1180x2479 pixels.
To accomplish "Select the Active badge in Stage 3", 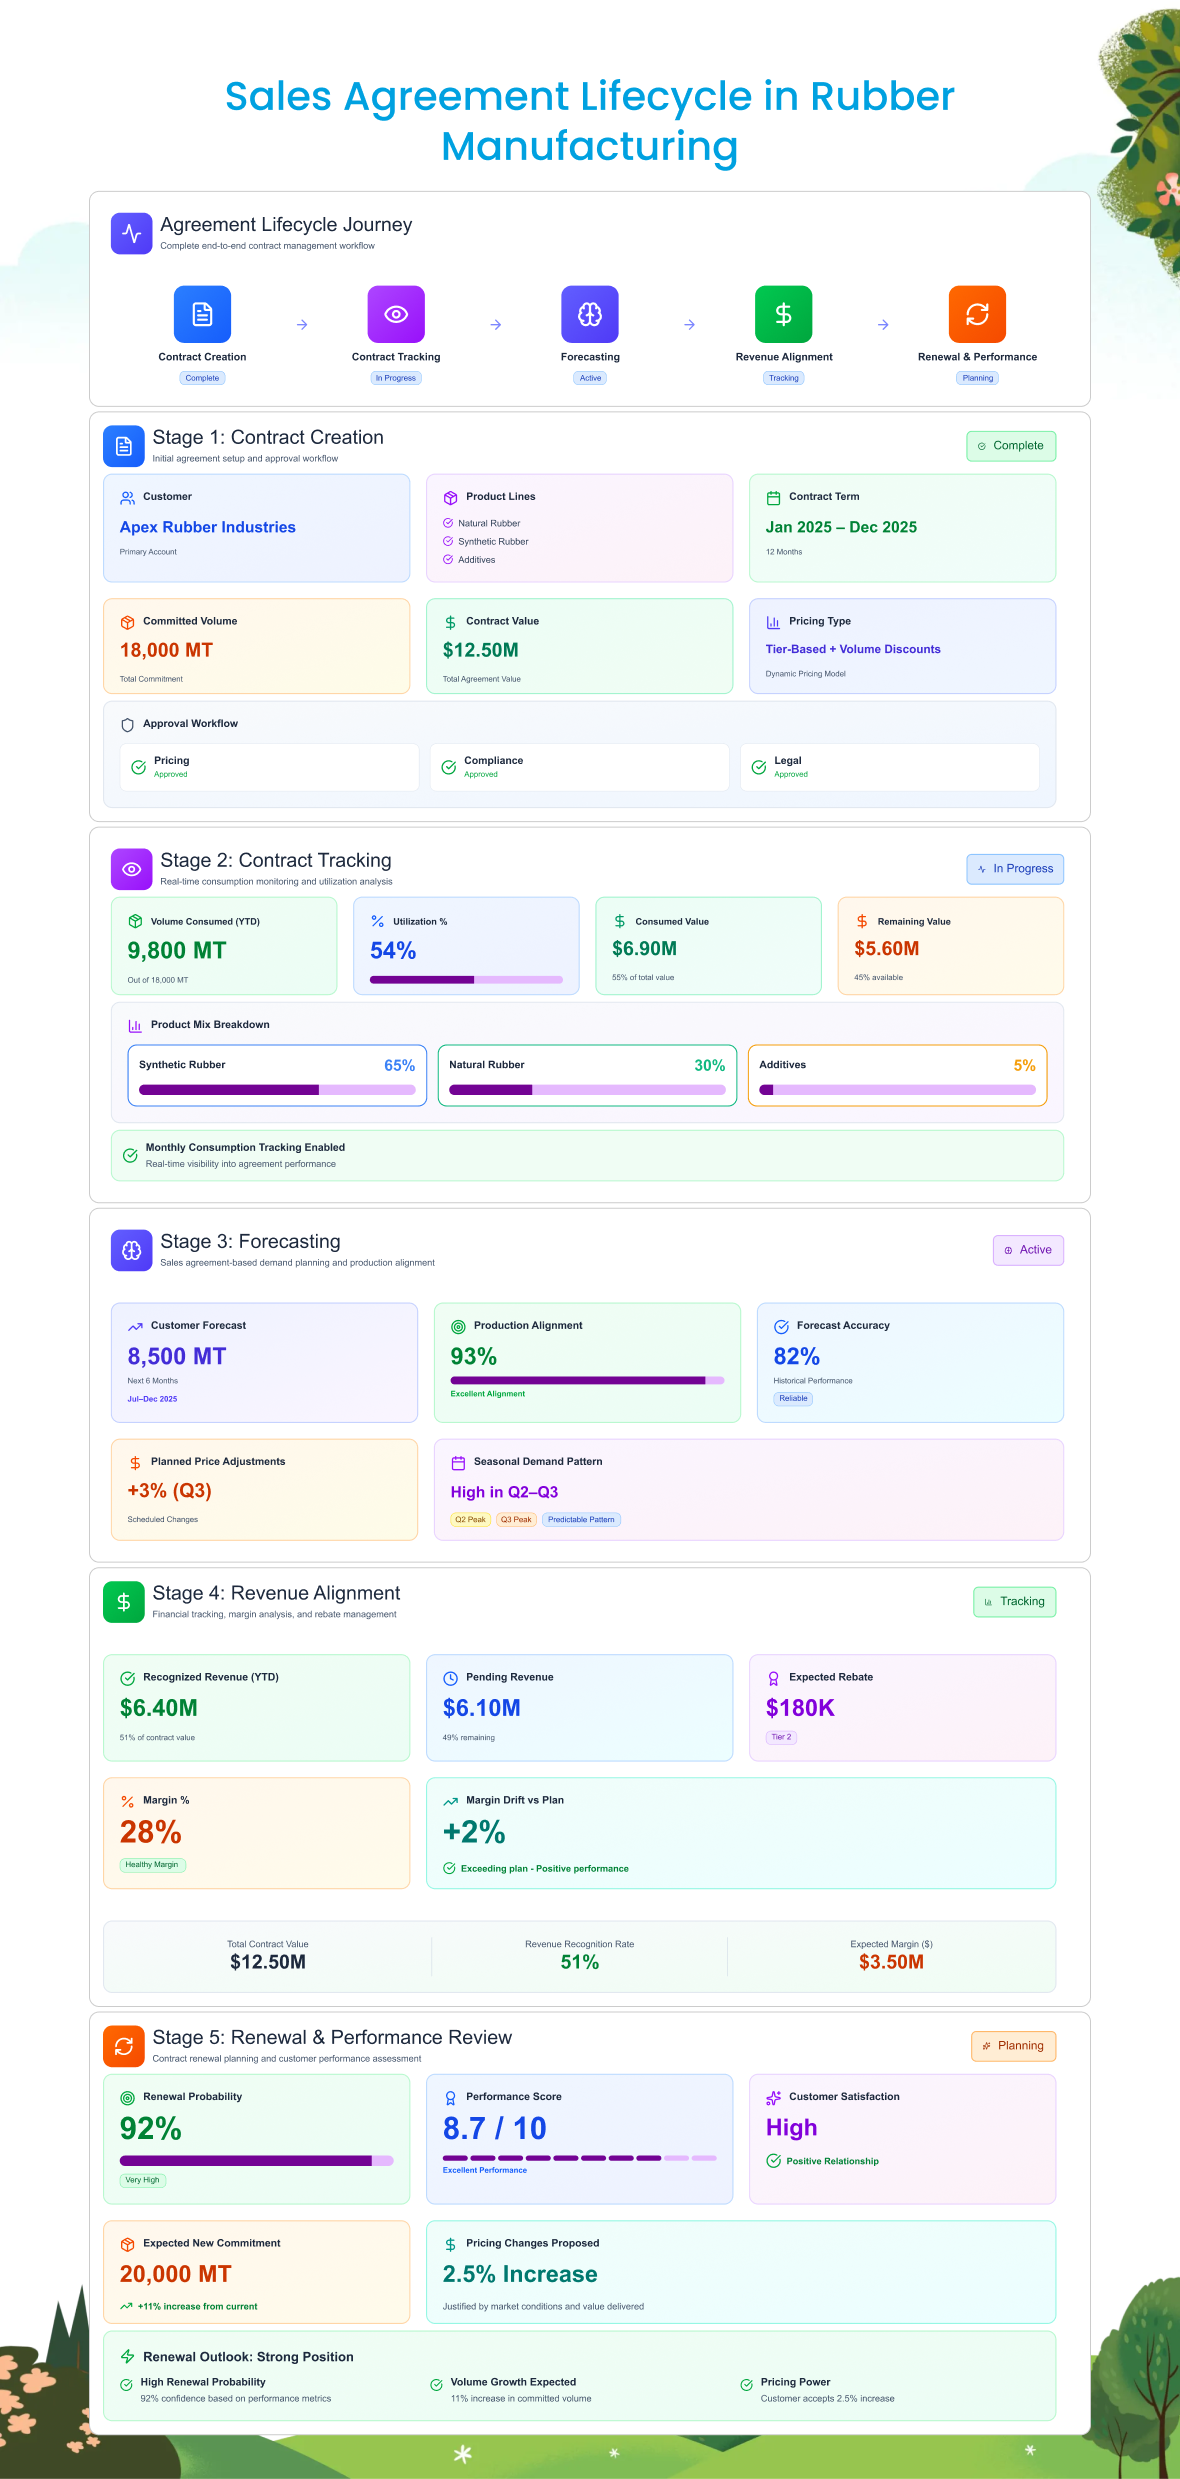I will click(x=1027, y=1250).
